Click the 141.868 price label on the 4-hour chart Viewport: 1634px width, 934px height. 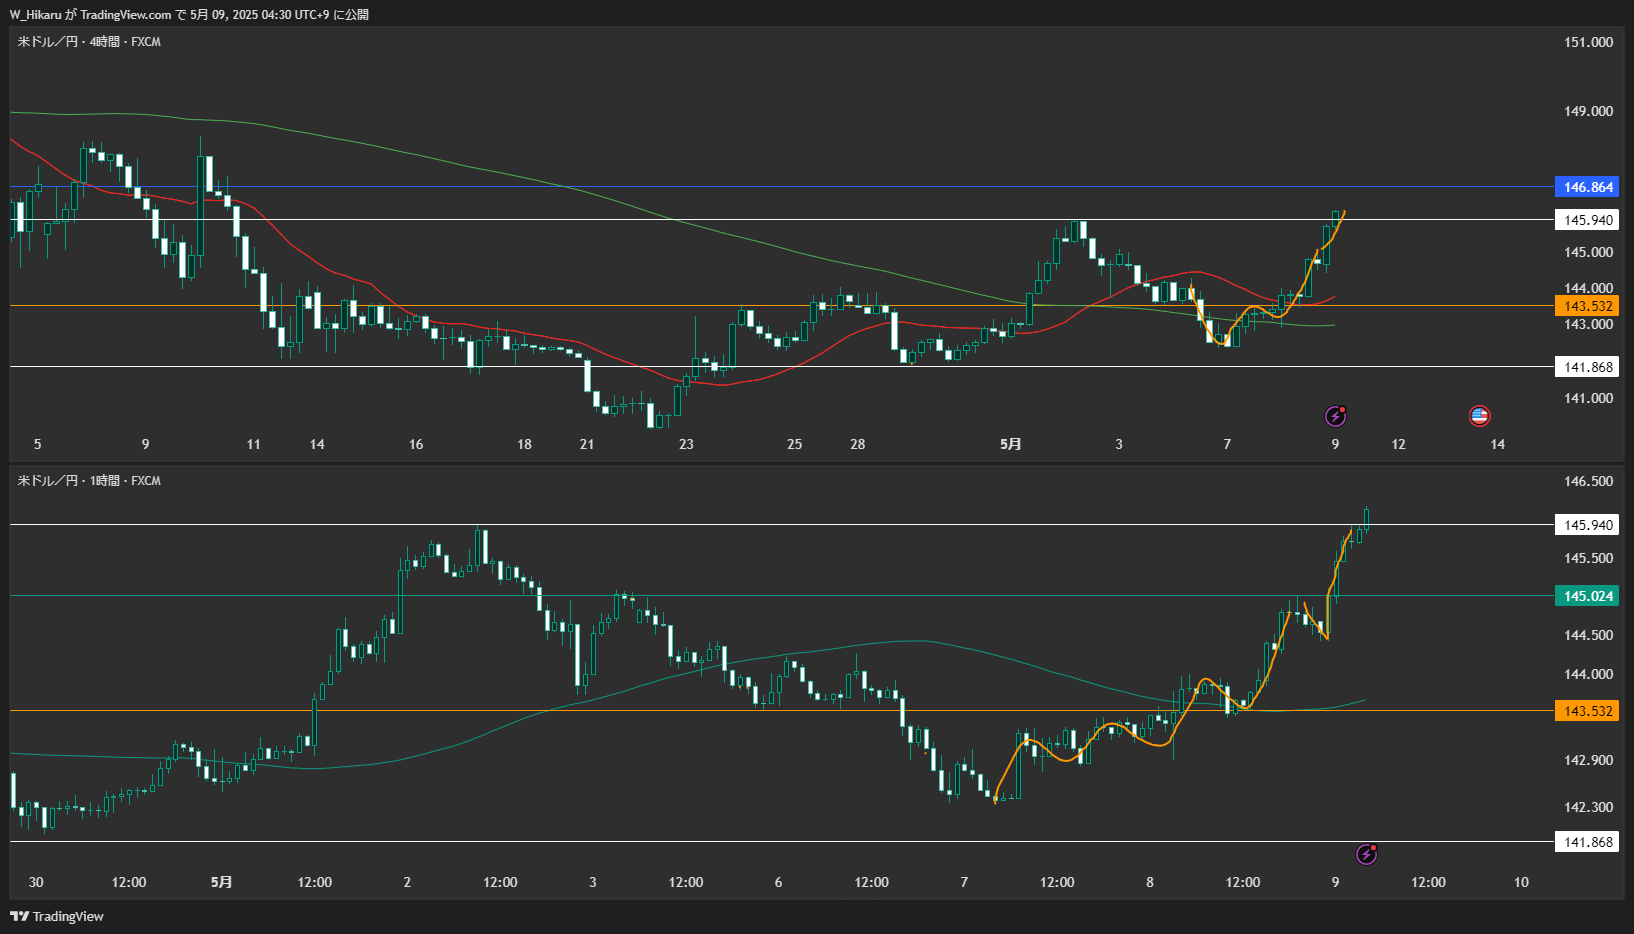pyautogui.click(x=1587, y=367)
